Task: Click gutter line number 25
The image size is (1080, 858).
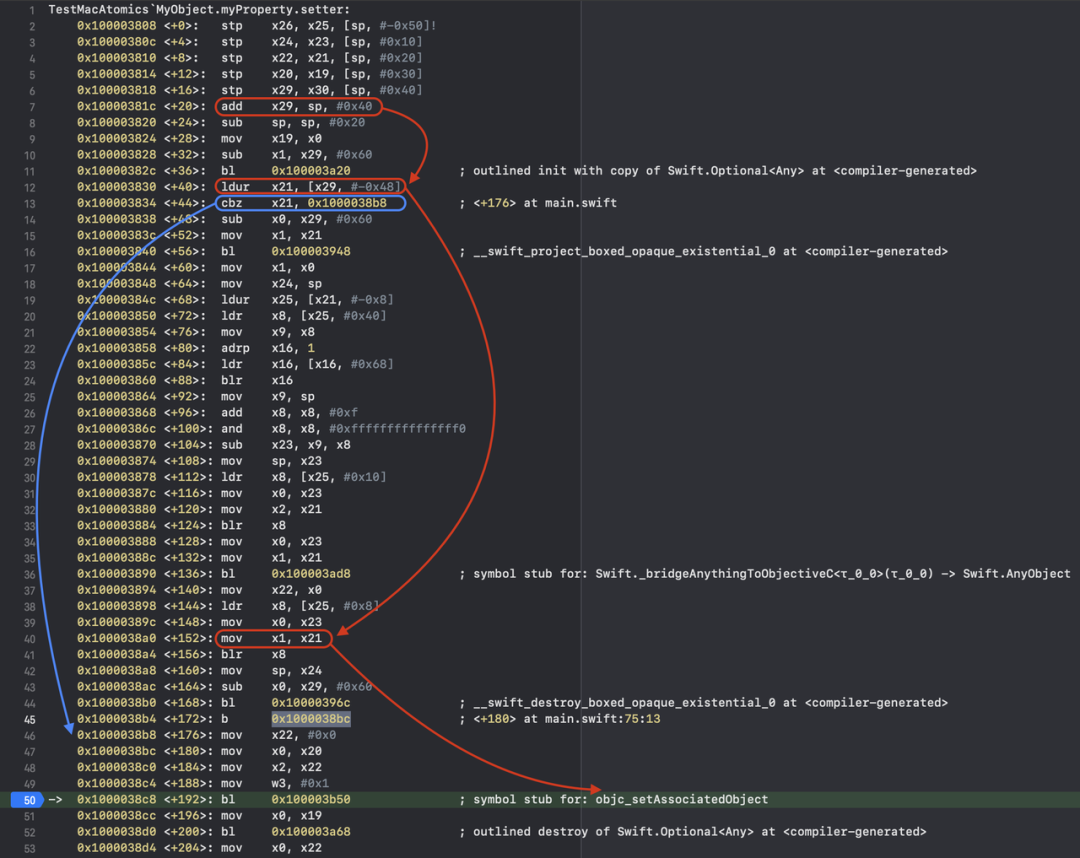Action: [x=30, y=397]
